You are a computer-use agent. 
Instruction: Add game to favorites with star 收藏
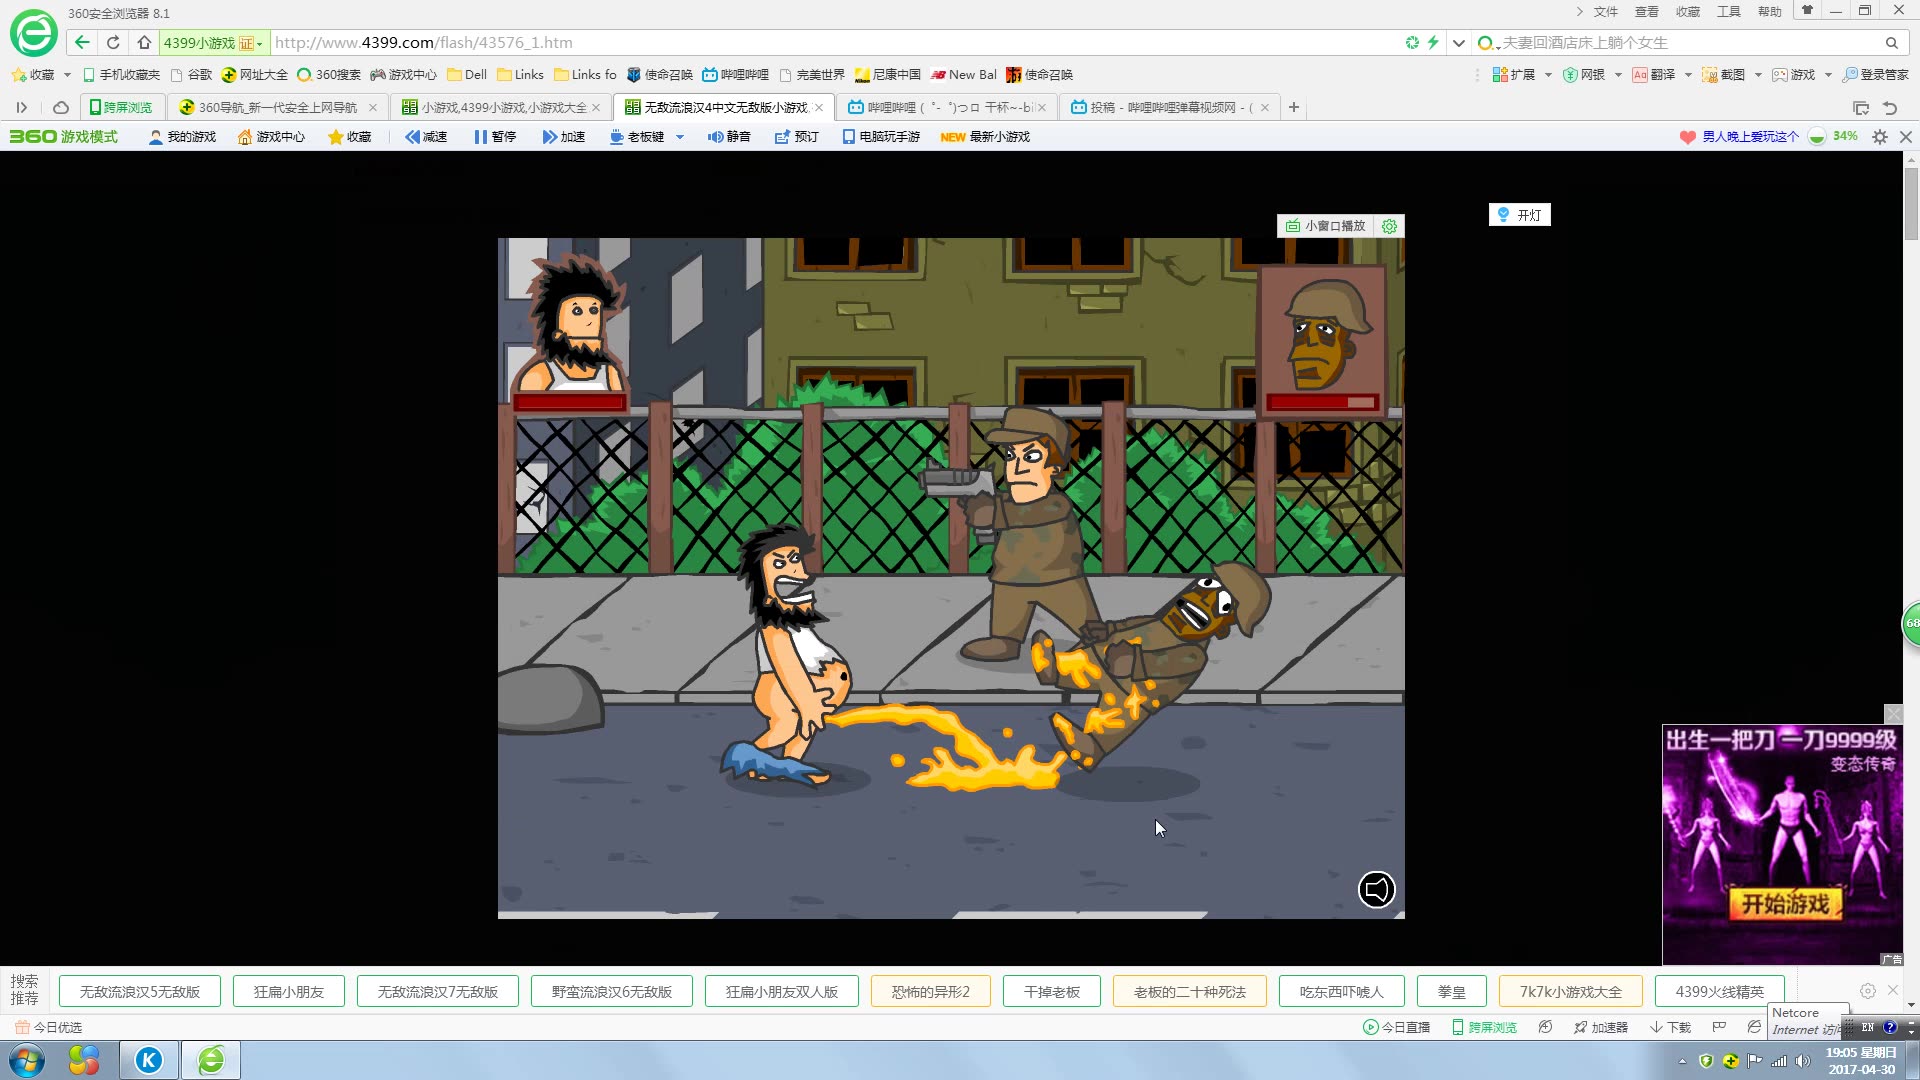tap(350, 137)
